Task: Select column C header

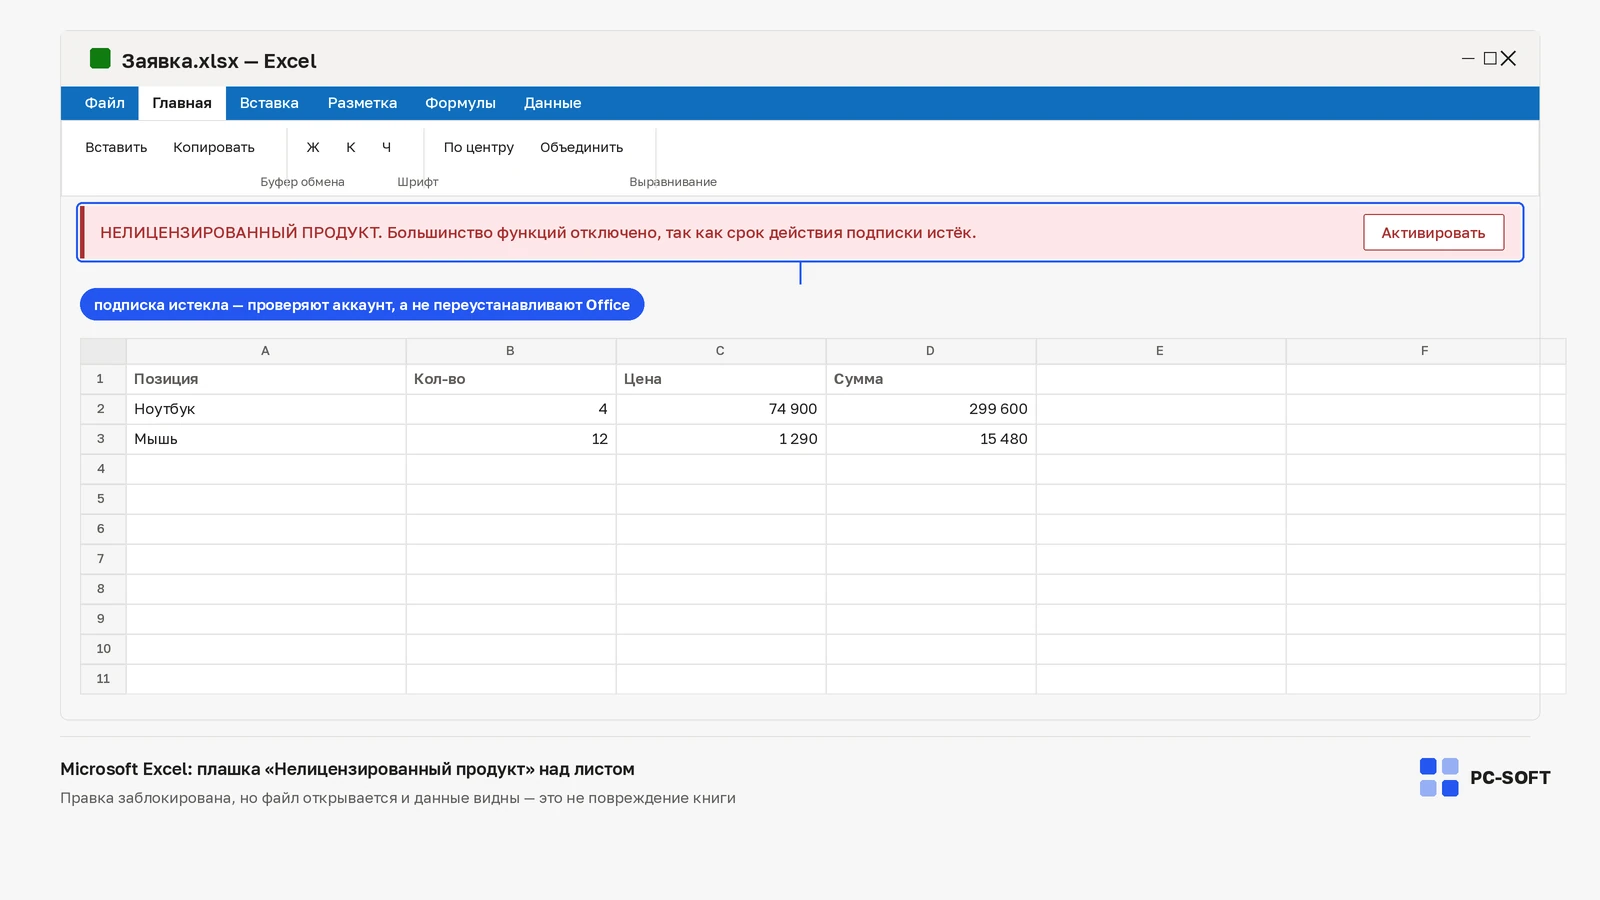Action: (x=721, y=351)
